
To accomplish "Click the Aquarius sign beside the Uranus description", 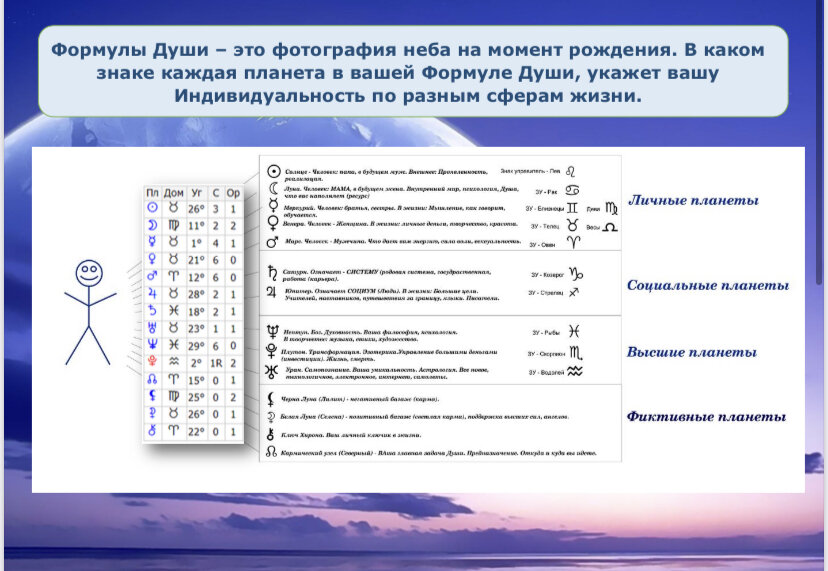I will point(575,371).
